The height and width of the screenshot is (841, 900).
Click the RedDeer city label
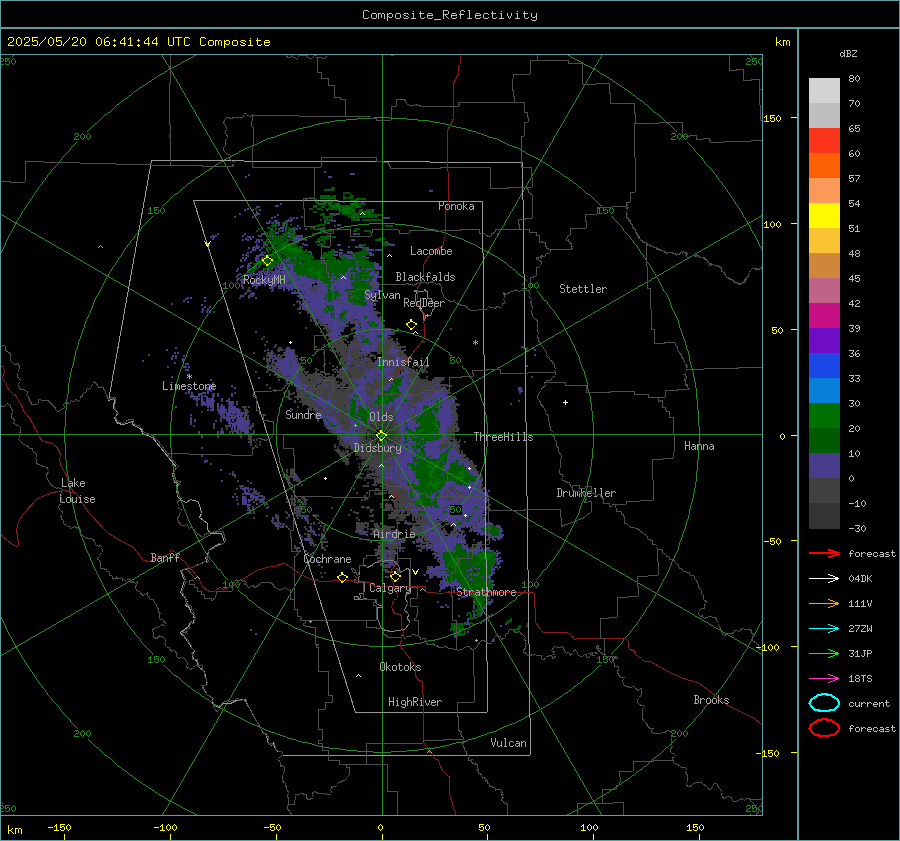[x=424, y=303]
